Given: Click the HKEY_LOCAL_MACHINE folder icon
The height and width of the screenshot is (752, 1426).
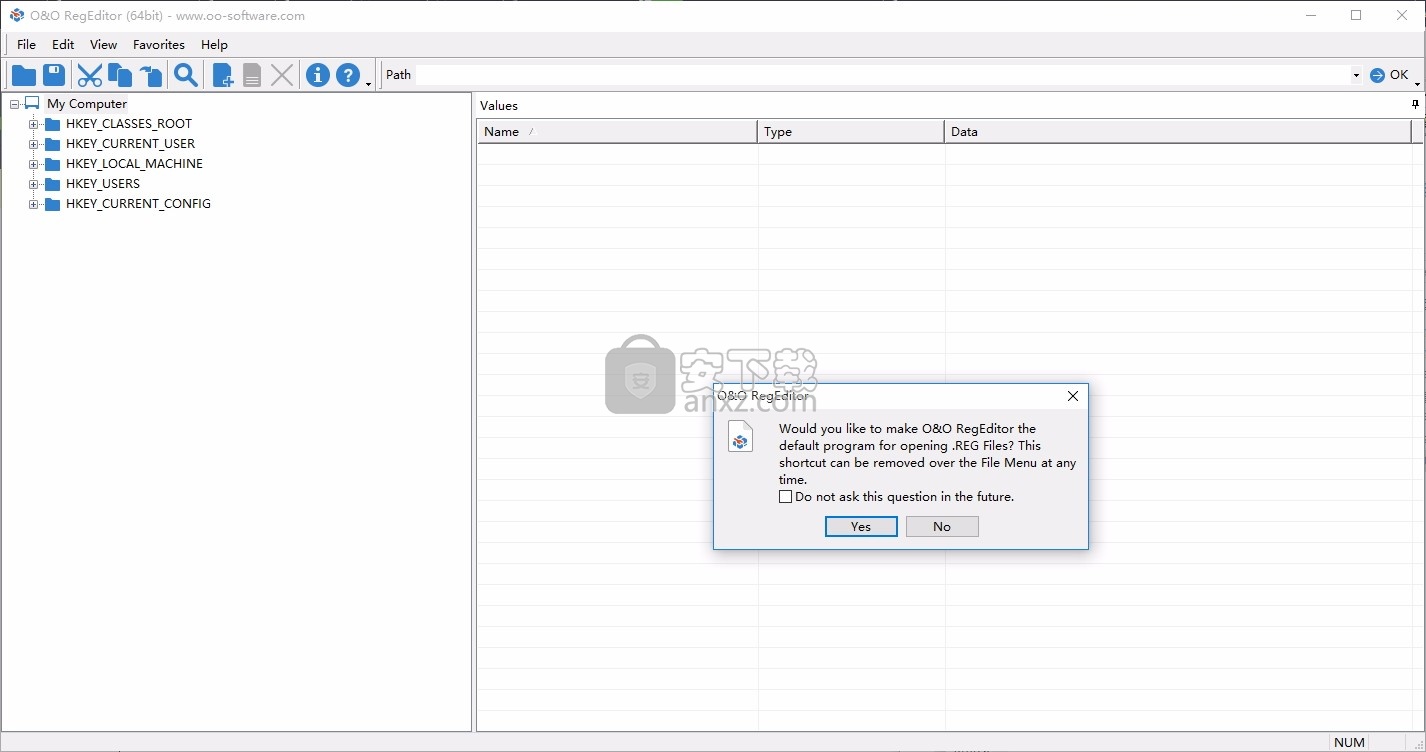Looking at the screenshot, I should pos(52,164).
